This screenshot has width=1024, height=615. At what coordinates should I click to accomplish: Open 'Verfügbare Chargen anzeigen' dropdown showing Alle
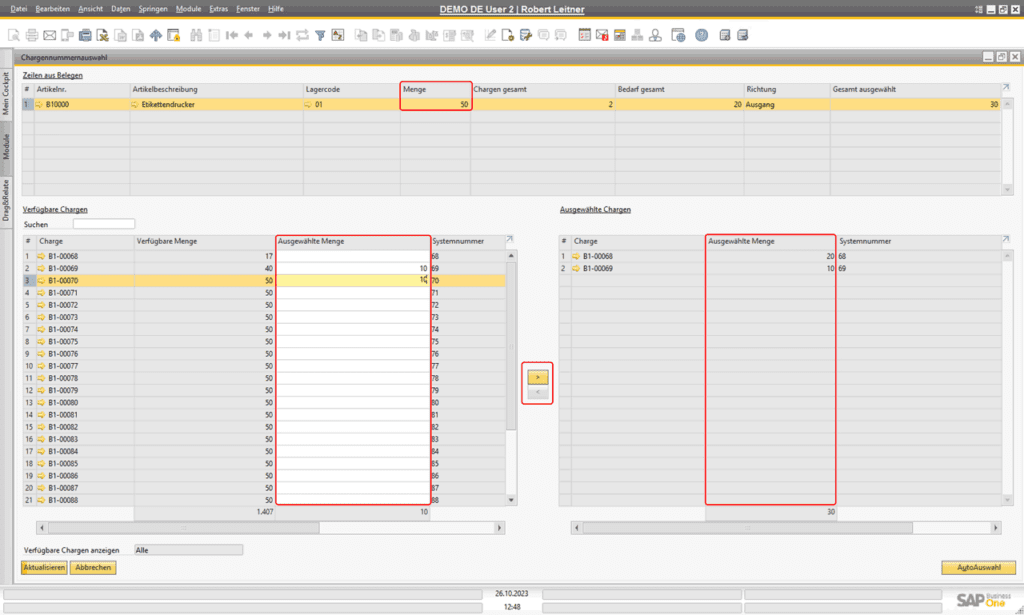188,550
